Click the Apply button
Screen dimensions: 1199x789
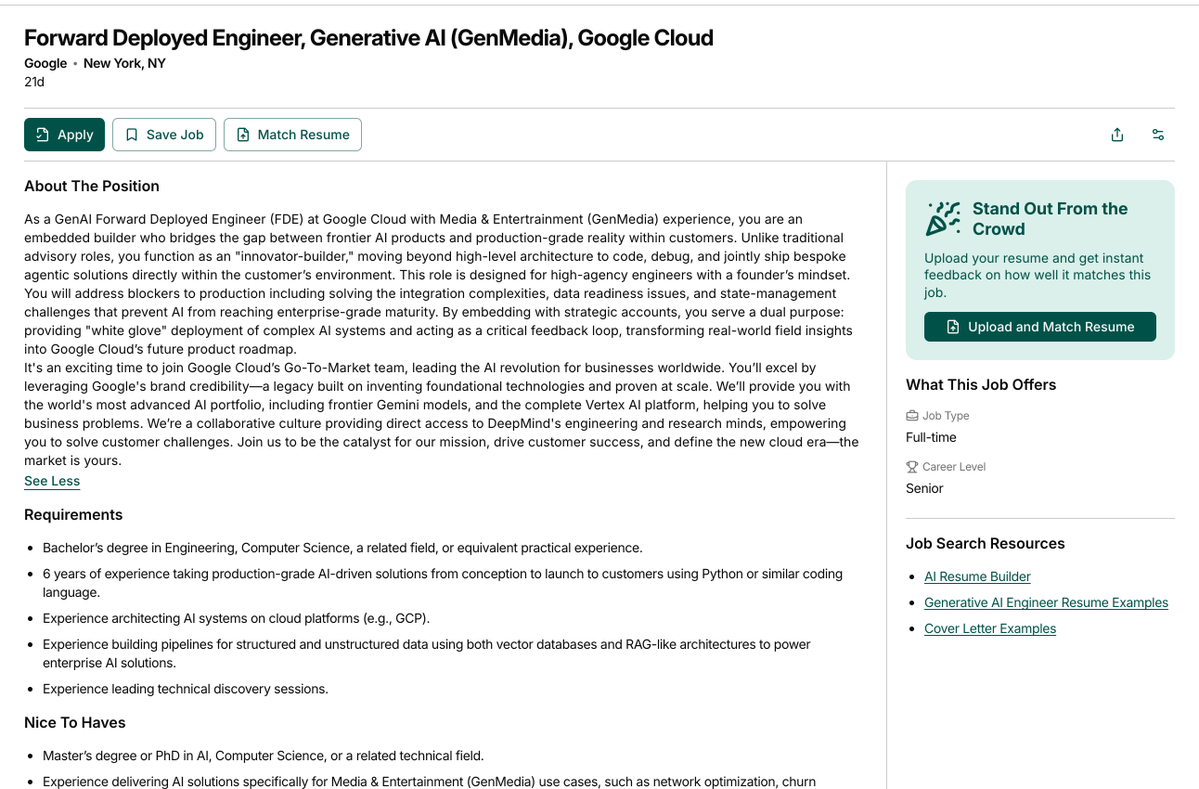point(64,135)
